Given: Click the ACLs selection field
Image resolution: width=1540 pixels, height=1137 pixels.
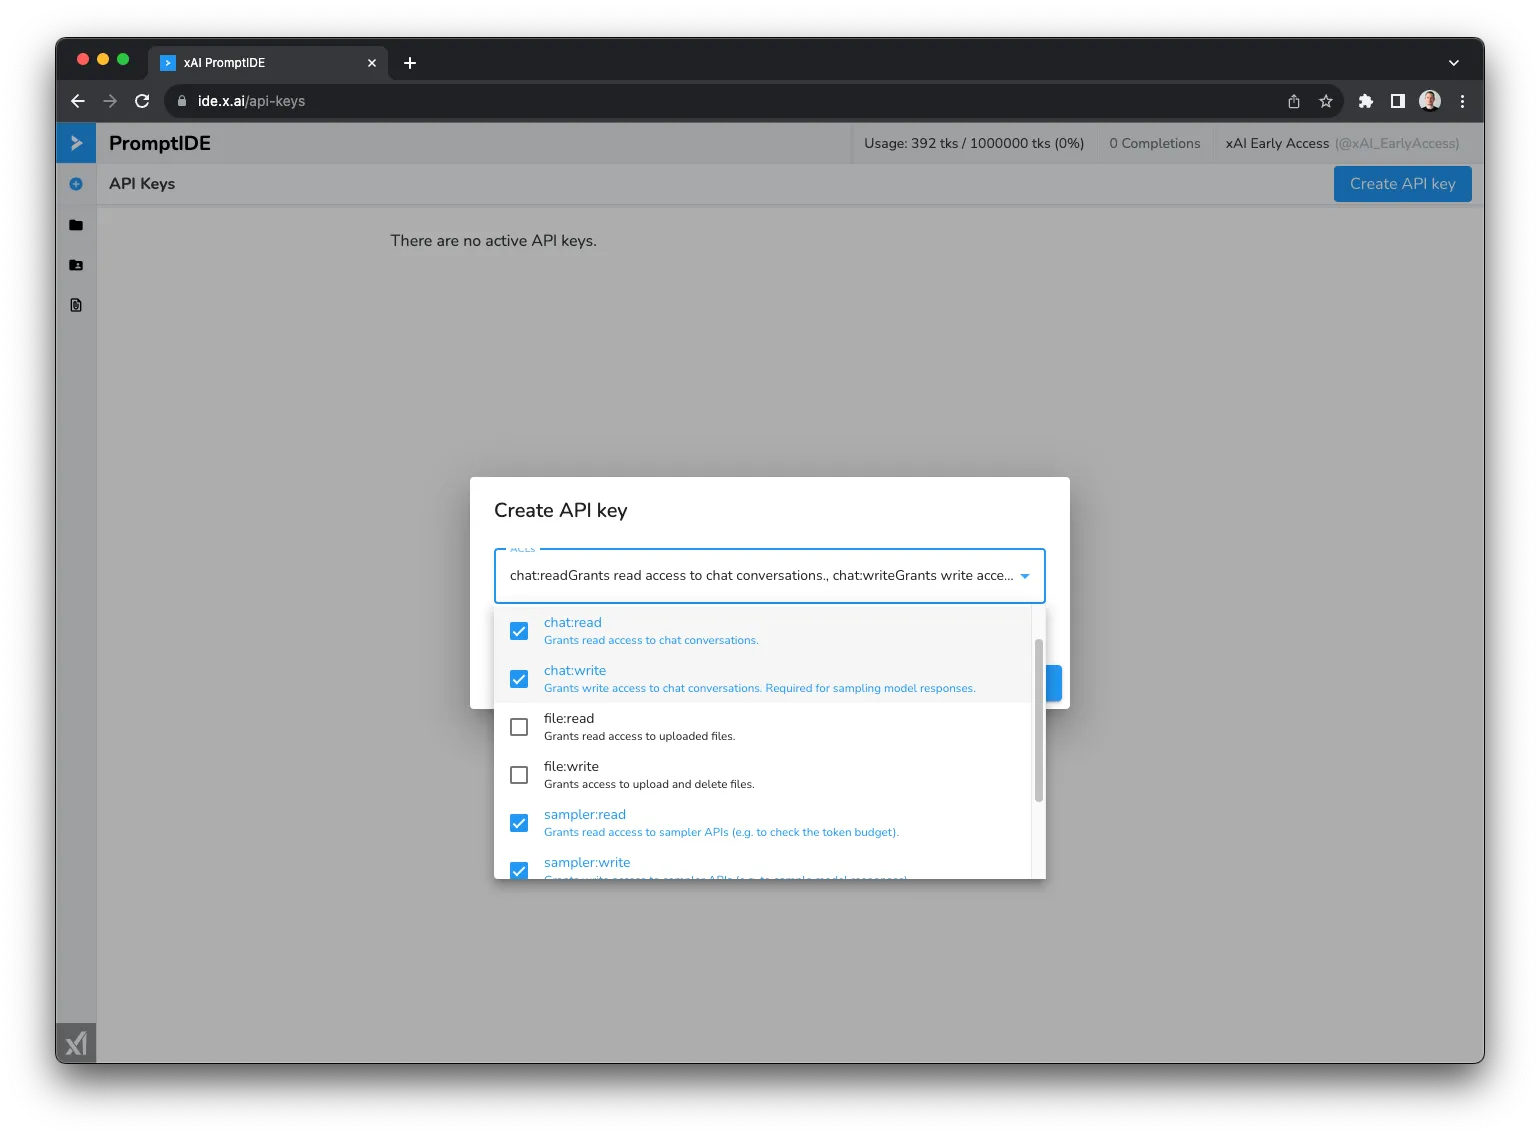Looking at the screenshot, I should pos(770,576).
